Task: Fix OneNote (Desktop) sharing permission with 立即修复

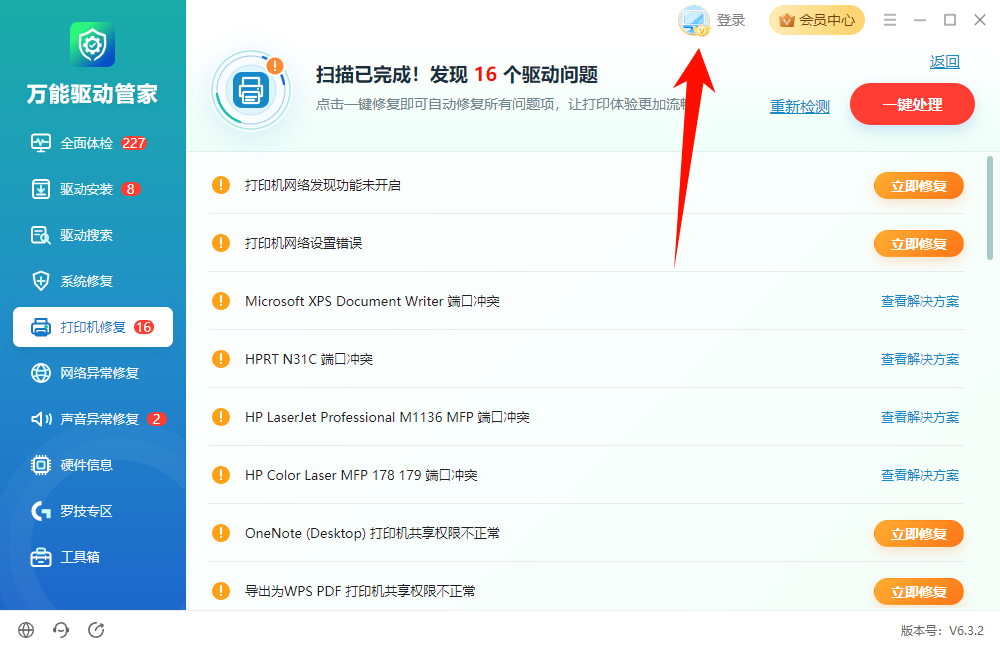Action: click(x=918, y=534)
